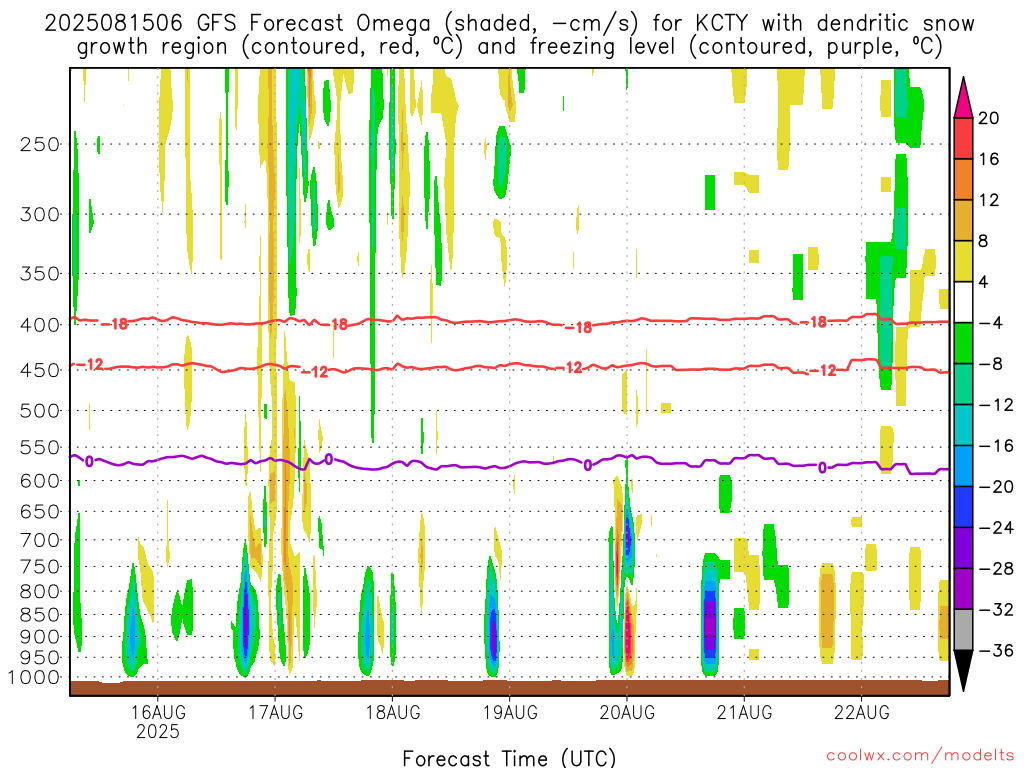Click the 500 pressure level label
The height and width of the screenshot is (768, 1024).
click(x=40, y=411)
